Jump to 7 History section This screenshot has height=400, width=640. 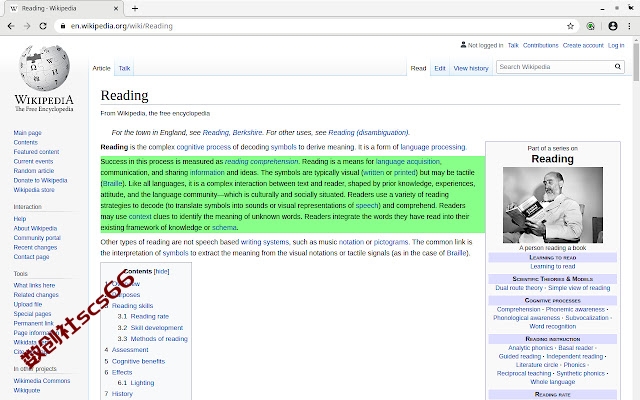pos(118,394)
